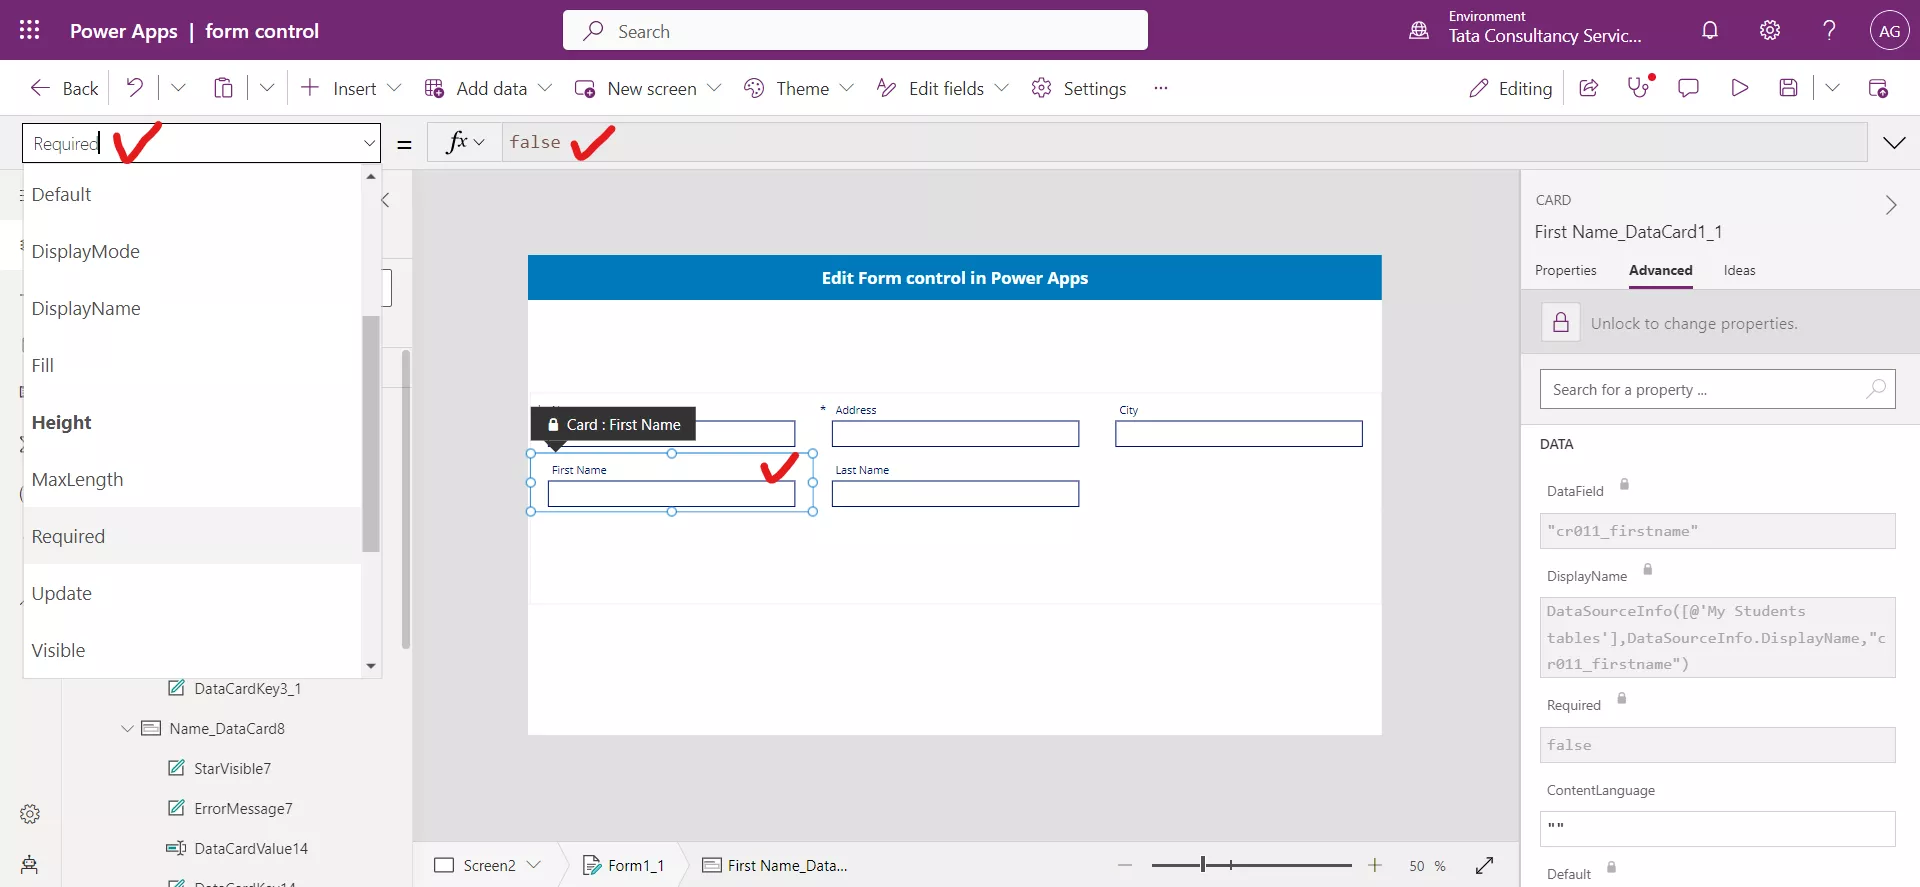Select Required from property list

pos(192,536)
